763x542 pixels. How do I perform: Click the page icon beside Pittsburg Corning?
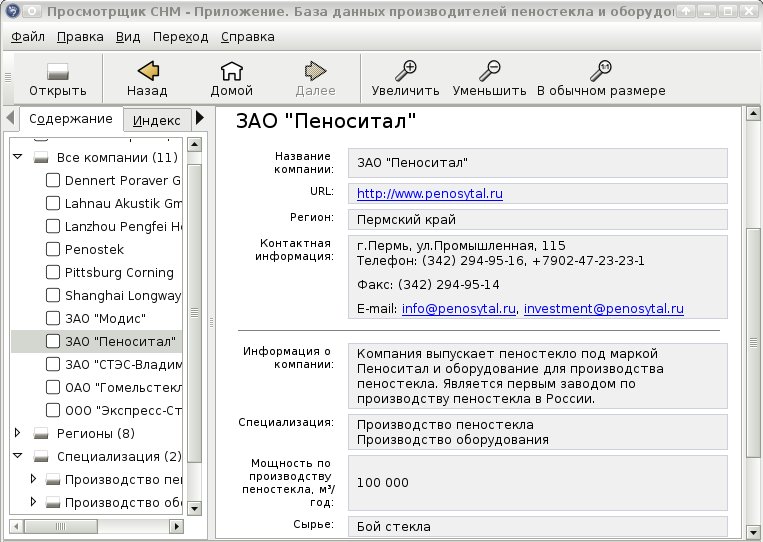tap(53, 272)
